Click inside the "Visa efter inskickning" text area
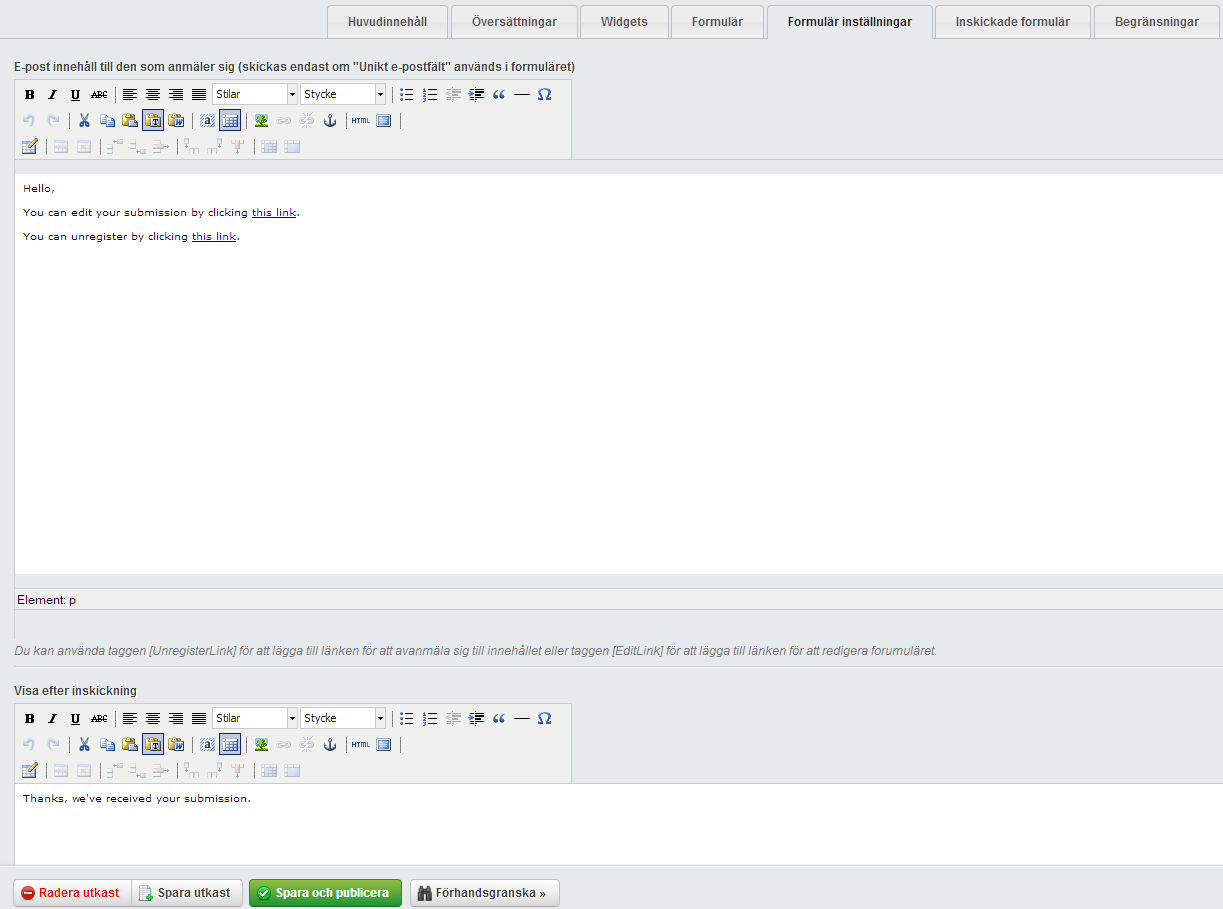1223x909 pixels. pos(618,825)
